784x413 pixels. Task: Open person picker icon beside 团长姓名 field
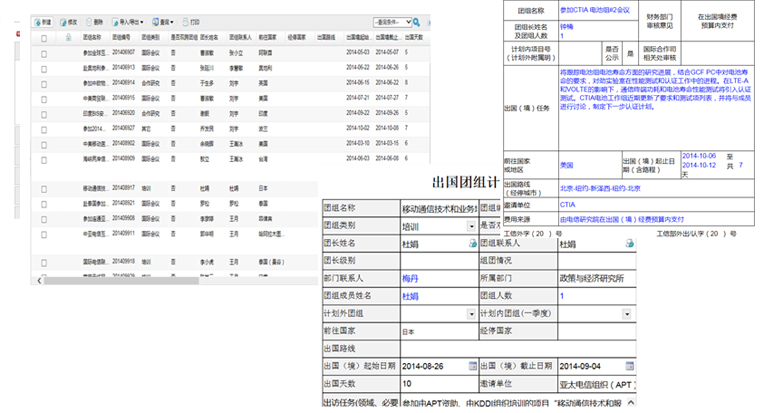click(472, 244)
